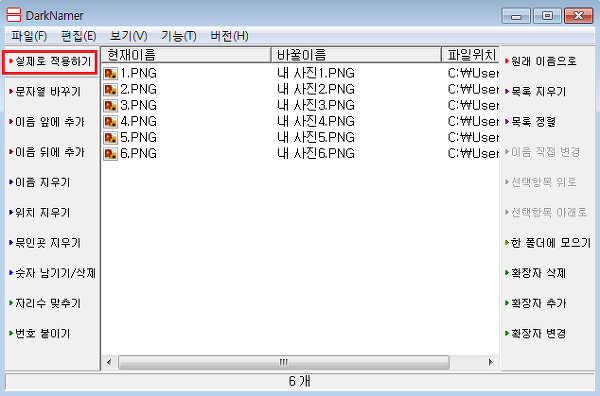Viewport: 600px width, 396px height.
Task: Click 실제로 적용하기 to apply renames
Action: click(50, 61)
